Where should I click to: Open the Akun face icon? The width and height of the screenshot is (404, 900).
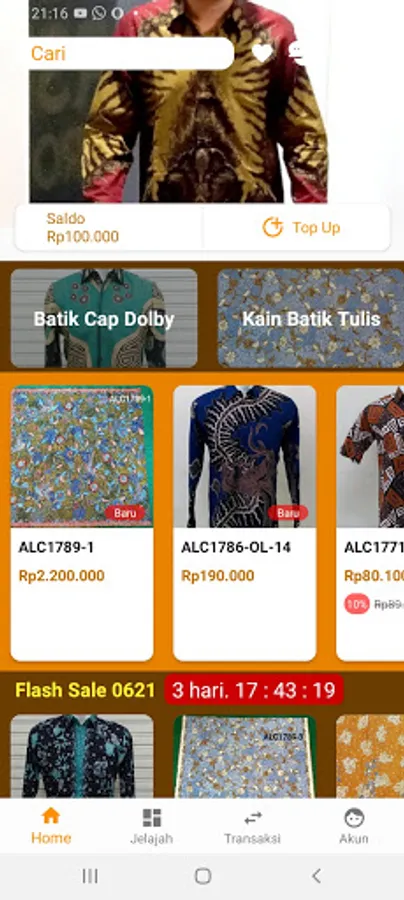click(x=354, y=817)
